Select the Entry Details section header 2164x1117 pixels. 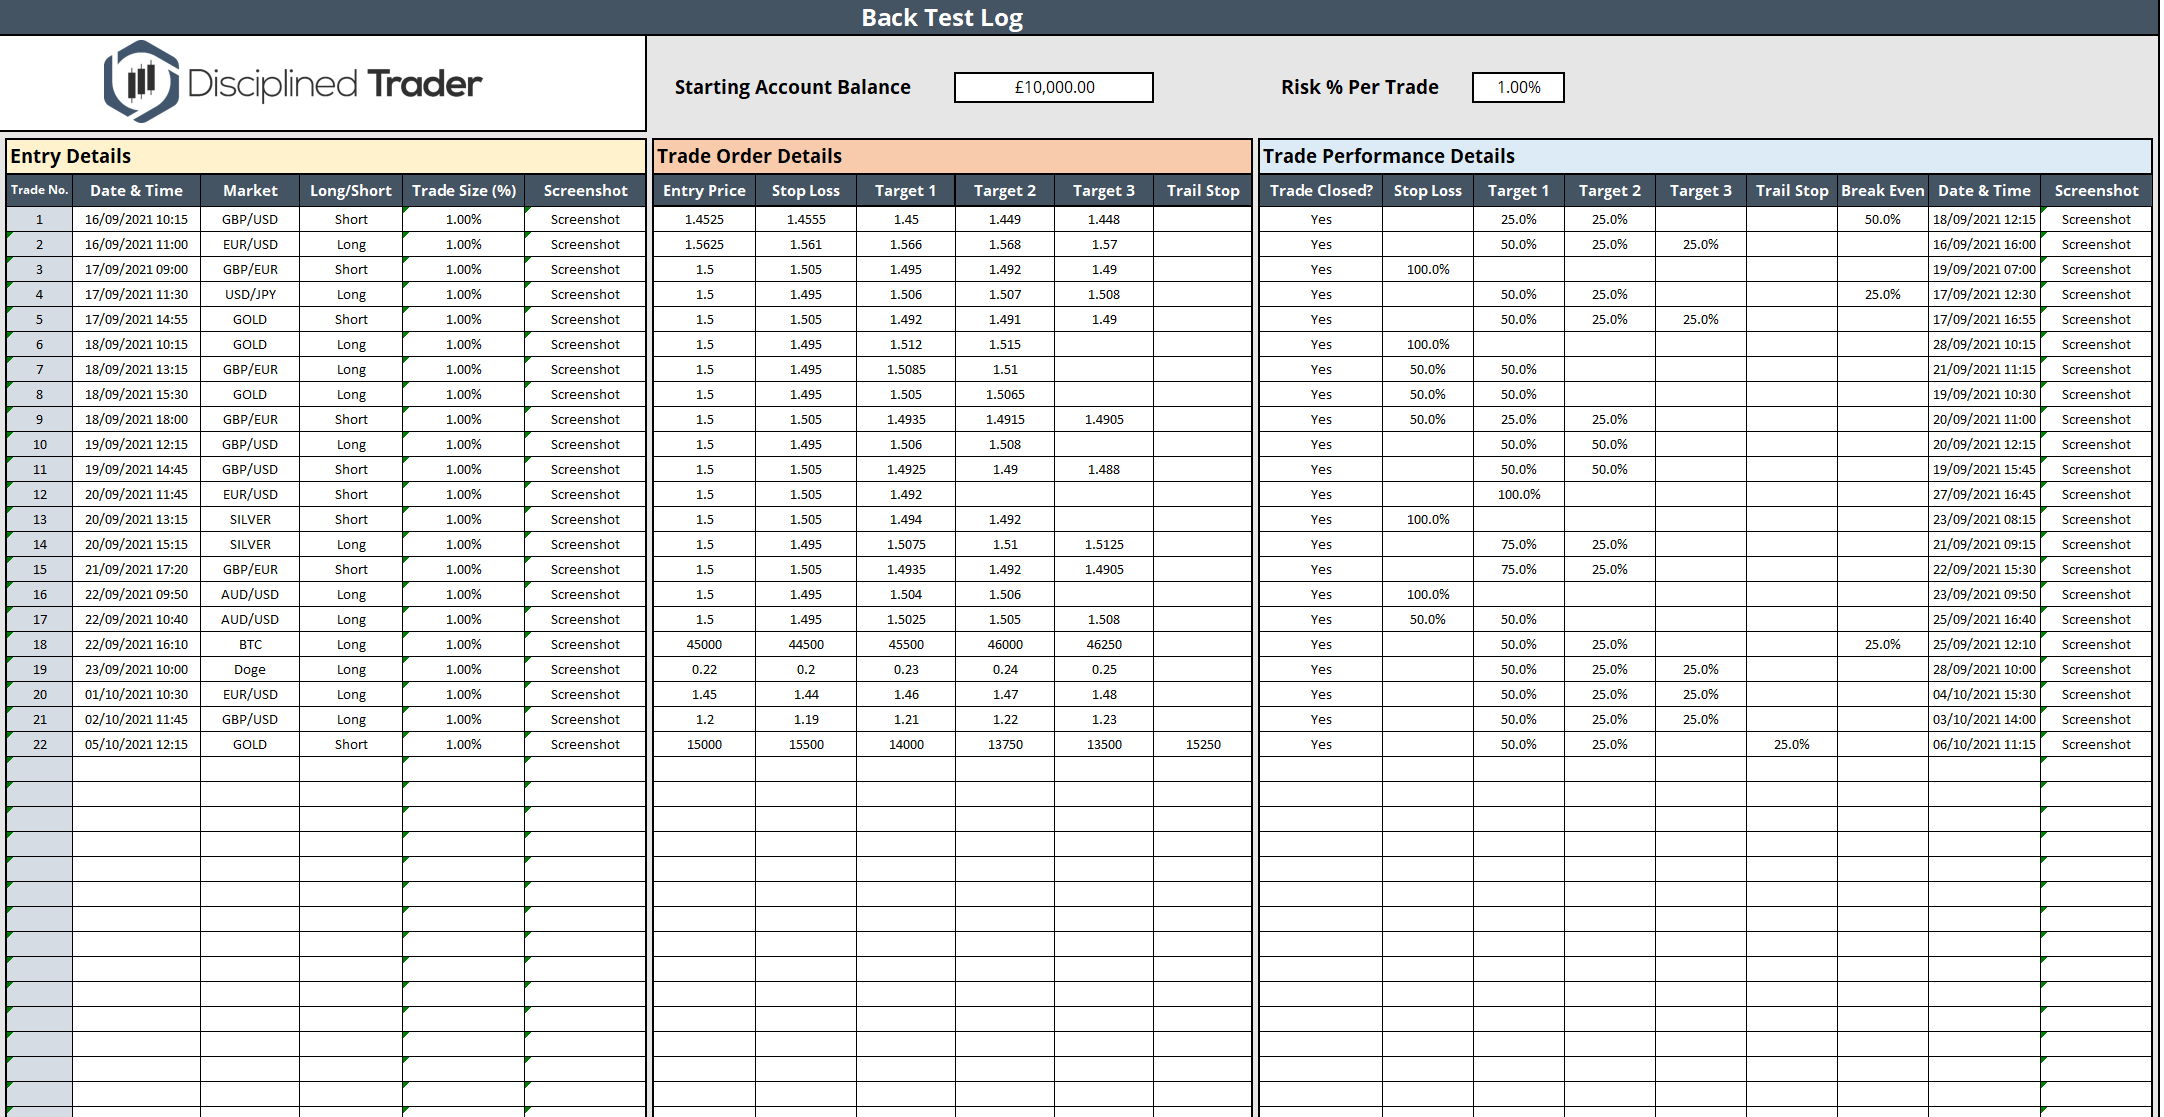(326, 156)
